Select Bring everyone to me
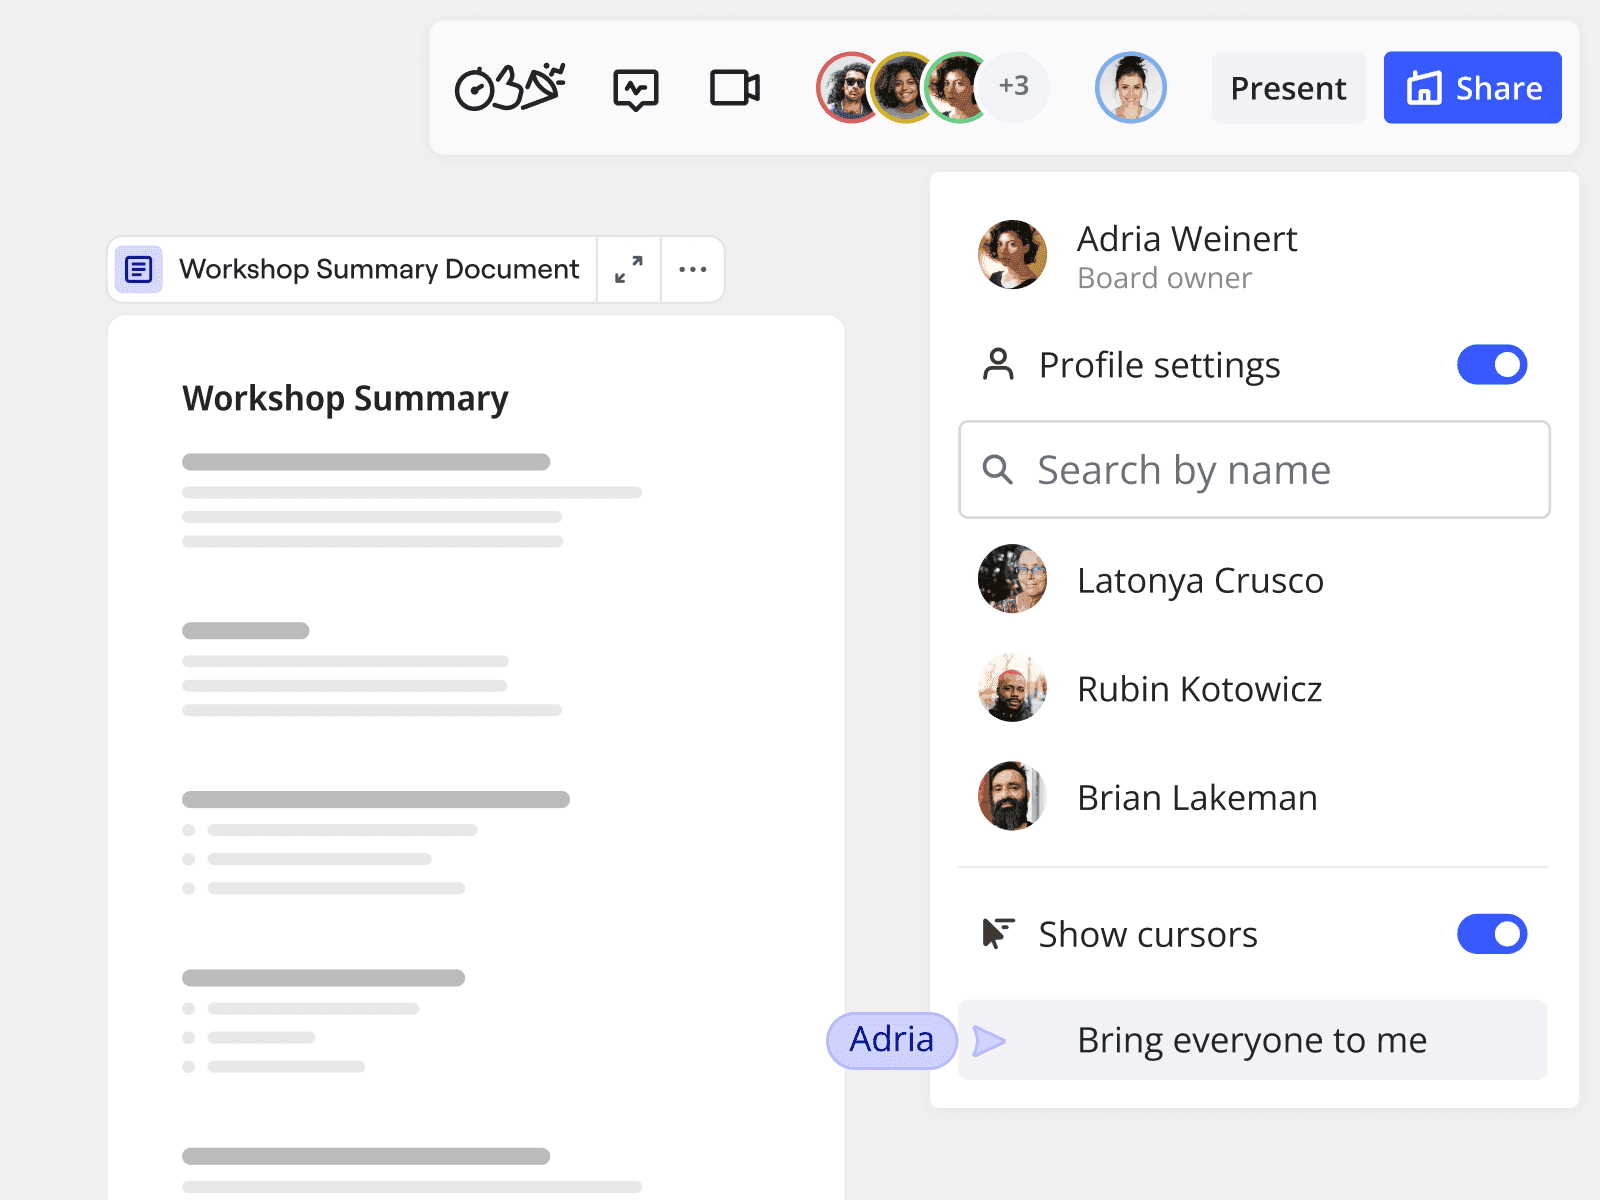 1251,1040
